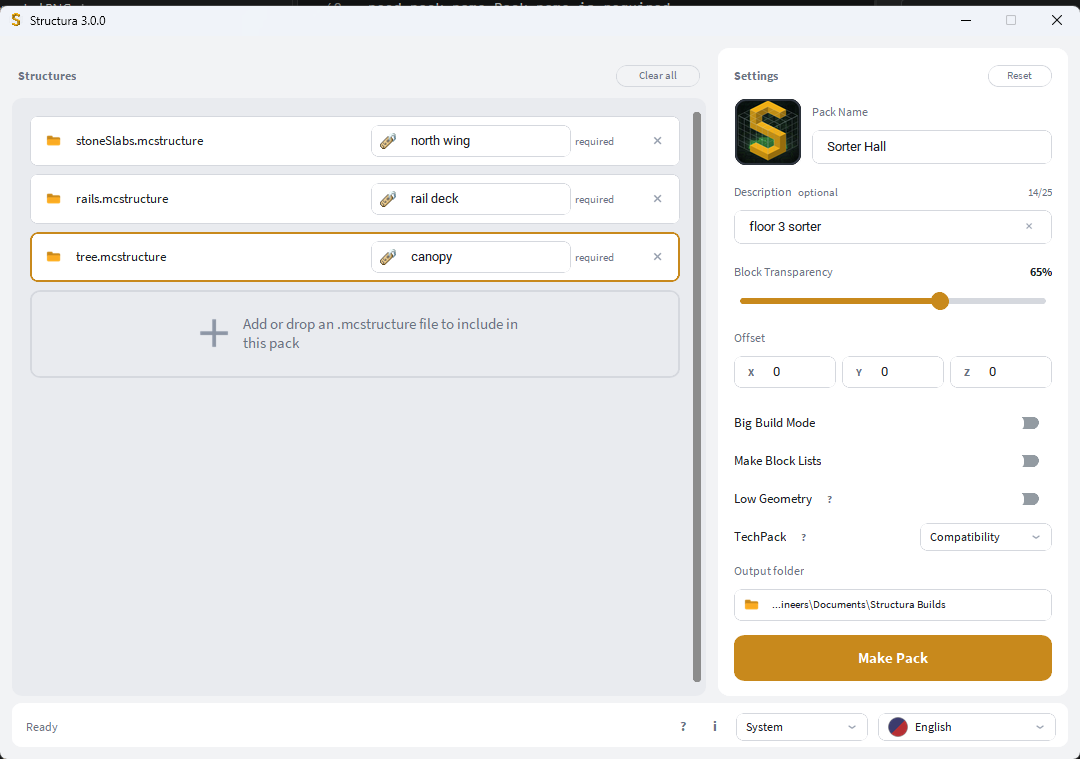Click the Output folder path field
This screenshot has width=1080, height=759.
pos(893,605)
